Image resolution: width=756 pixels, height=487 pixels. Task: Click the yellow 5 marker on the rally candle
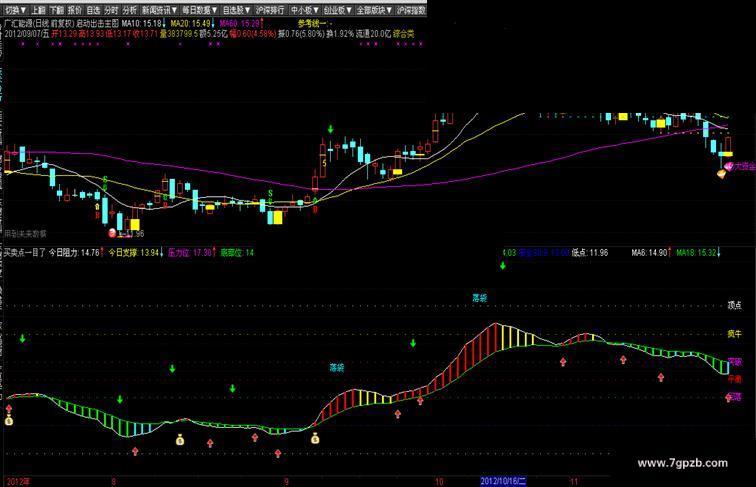click(324, 163)
